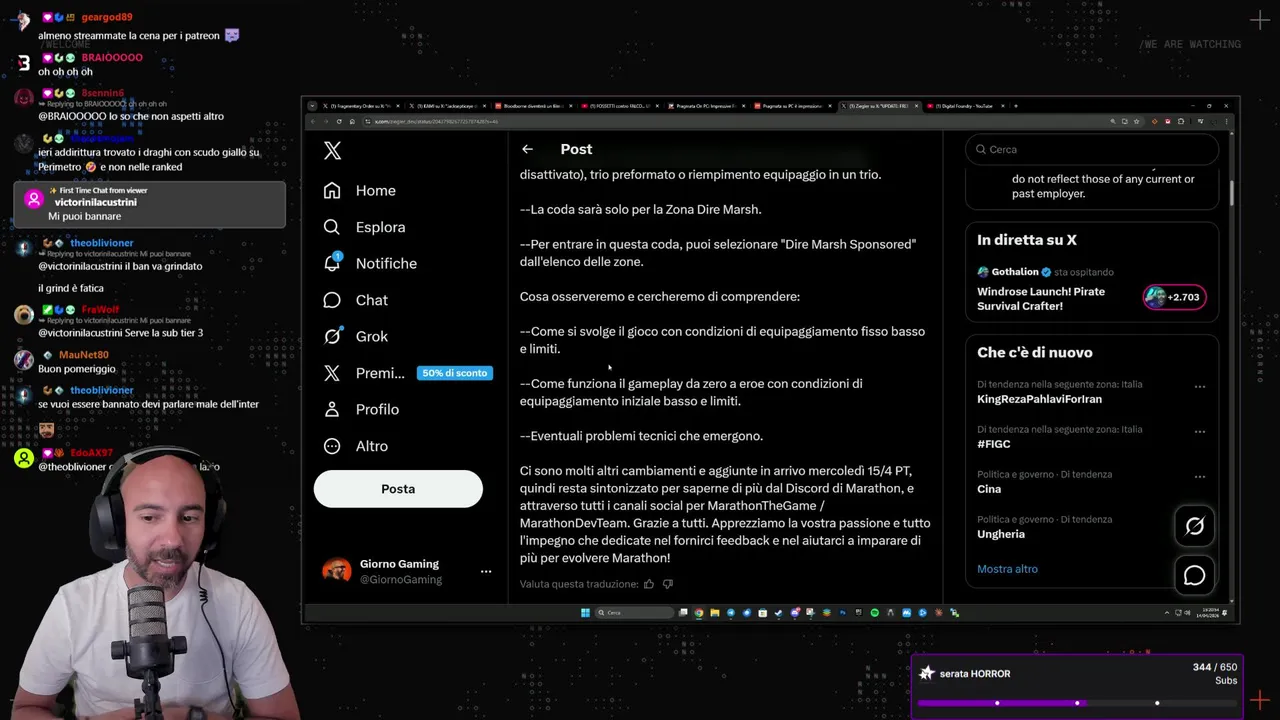Click the Cerca search field on X
Viewport: 1280px width, 720px height.
pos(1092,149)
